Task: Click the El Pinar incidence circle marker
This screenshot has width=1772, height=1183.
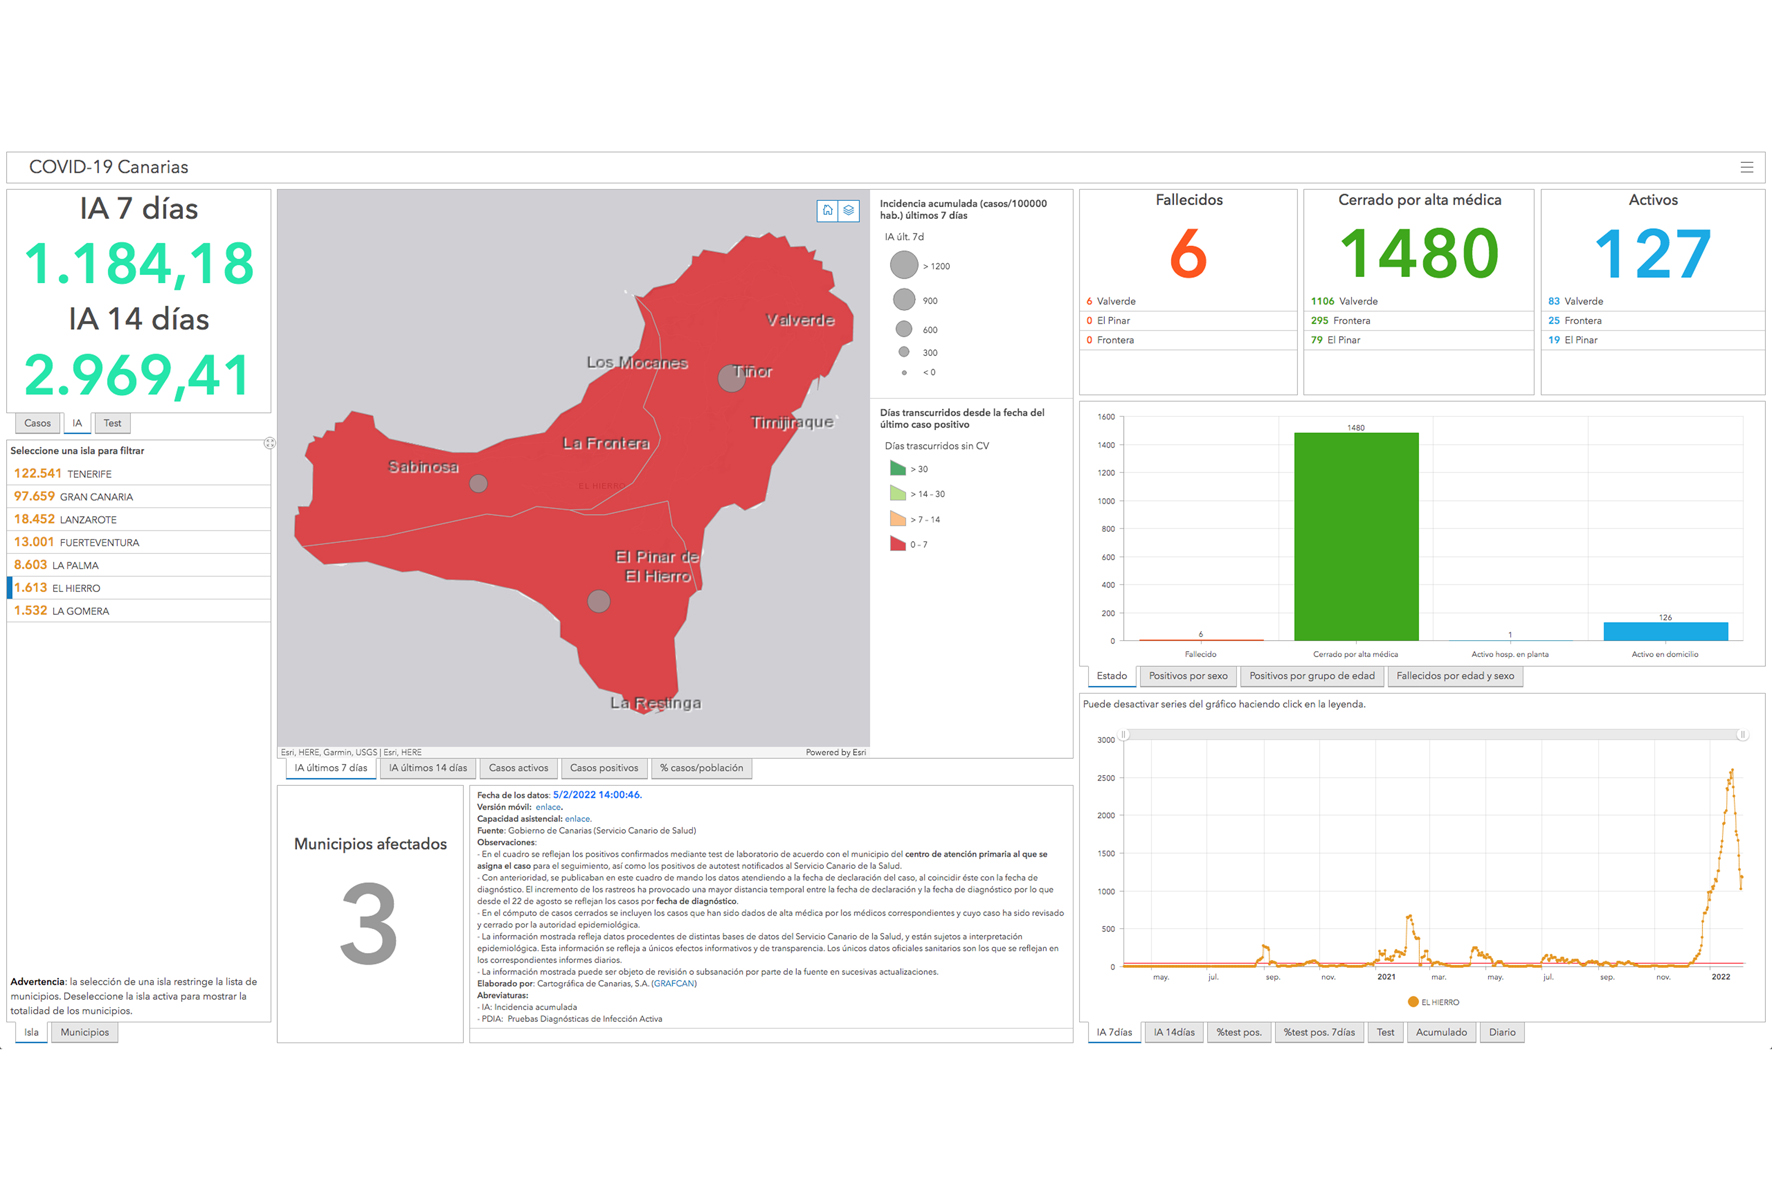Action: click(x=599, y=601)
